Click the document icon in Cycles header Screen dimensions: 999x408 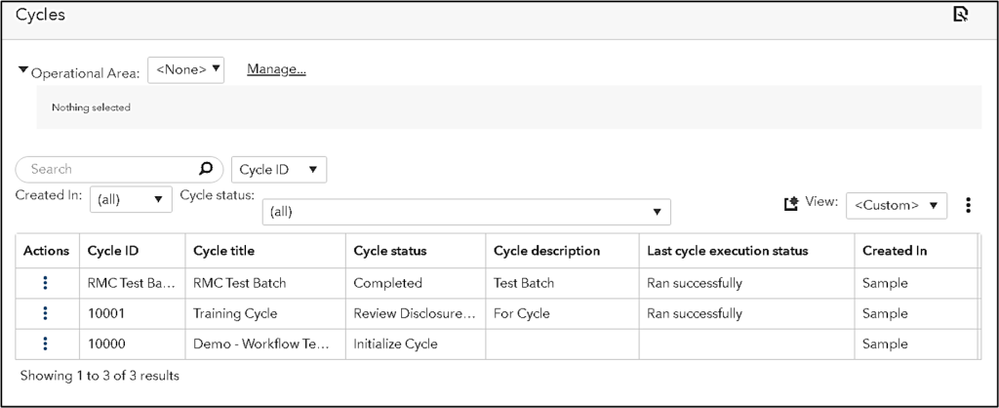point(961,14)
